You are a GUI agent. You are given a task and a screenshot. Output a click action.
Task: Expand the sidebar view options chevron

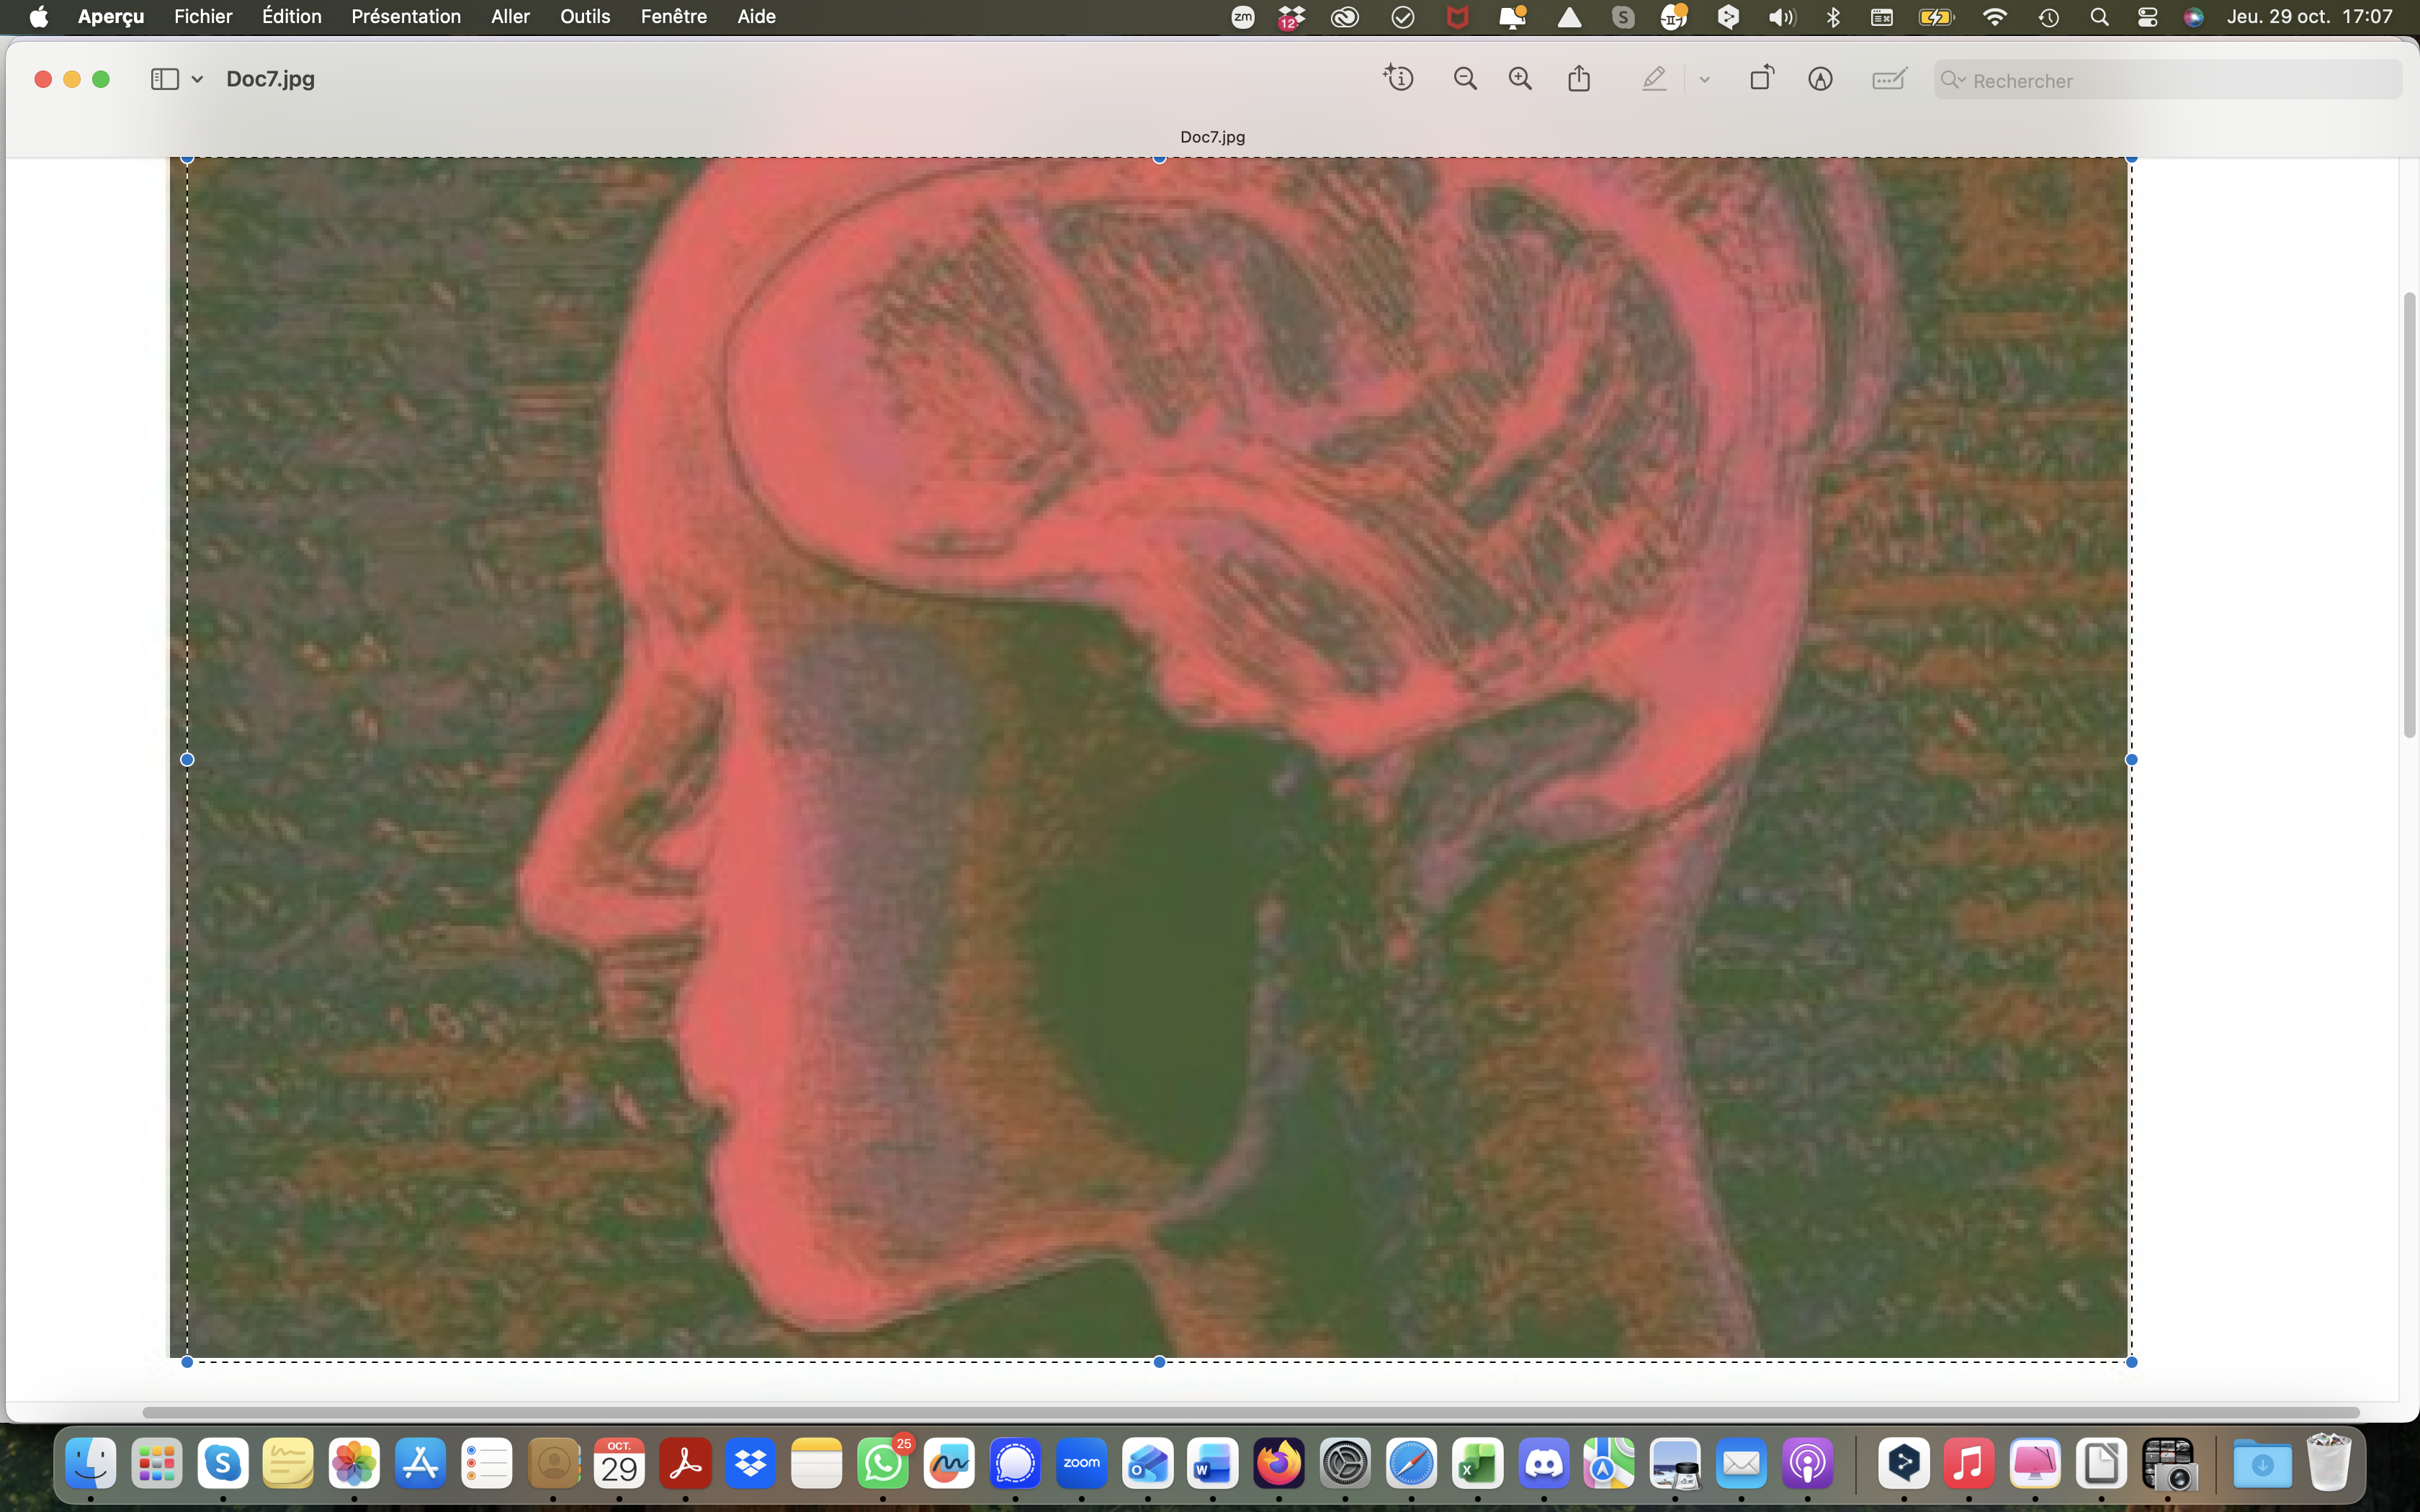(197, 79)
